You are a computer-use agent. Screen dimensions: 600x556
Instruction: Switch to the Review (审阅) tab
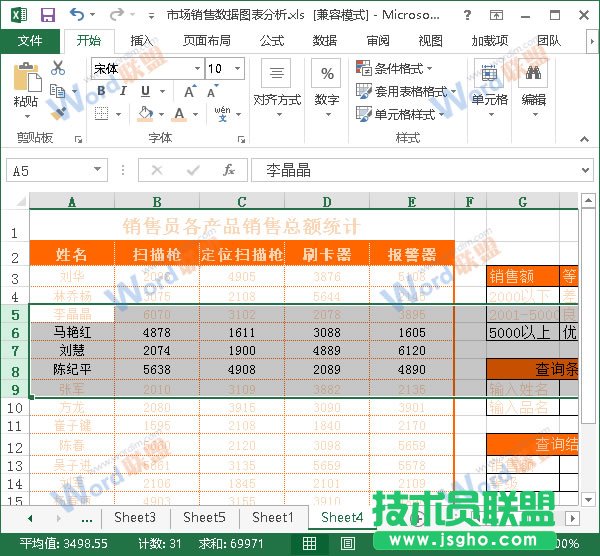[378, 41]
